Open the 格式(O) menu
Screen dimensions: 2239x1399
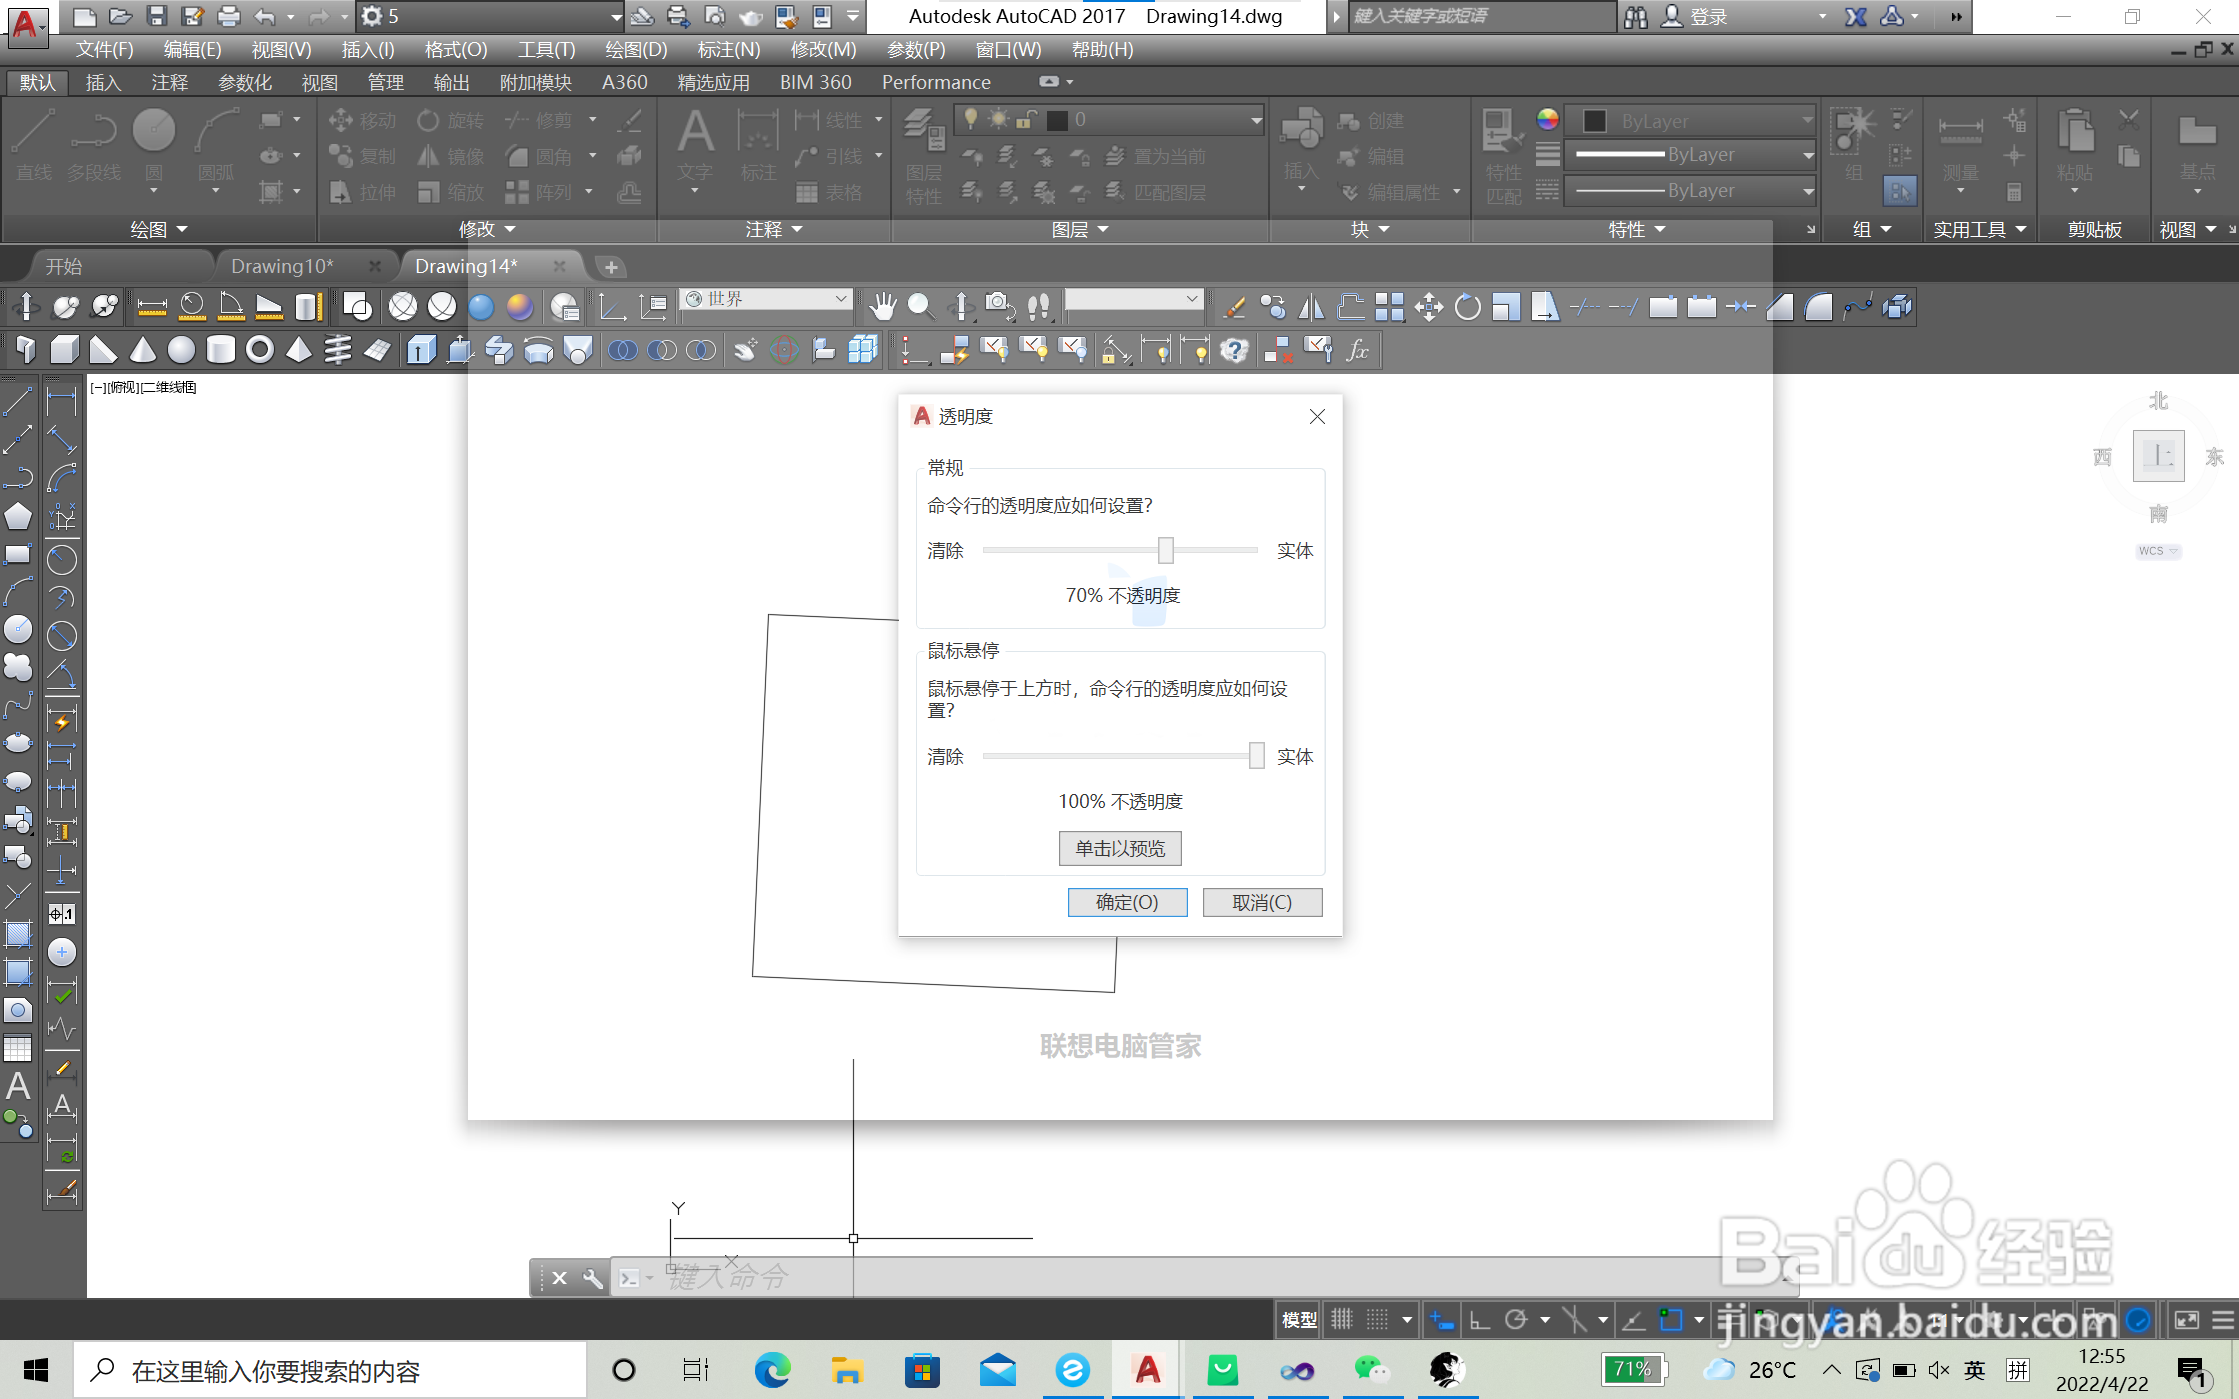pos(456,49)
